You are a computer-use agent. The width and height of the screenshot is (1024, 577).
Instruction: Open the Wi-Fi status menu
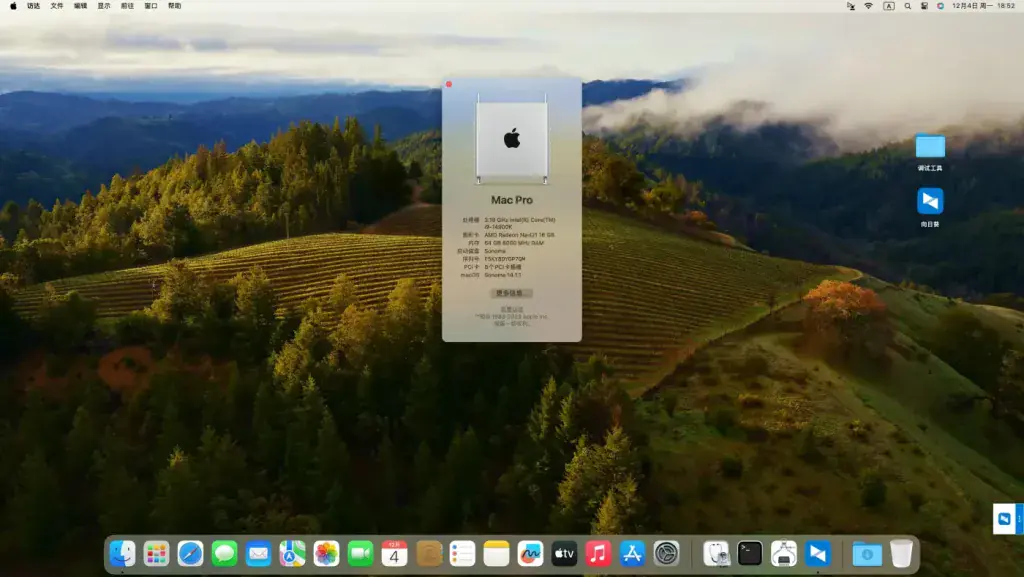click(869, 6)
